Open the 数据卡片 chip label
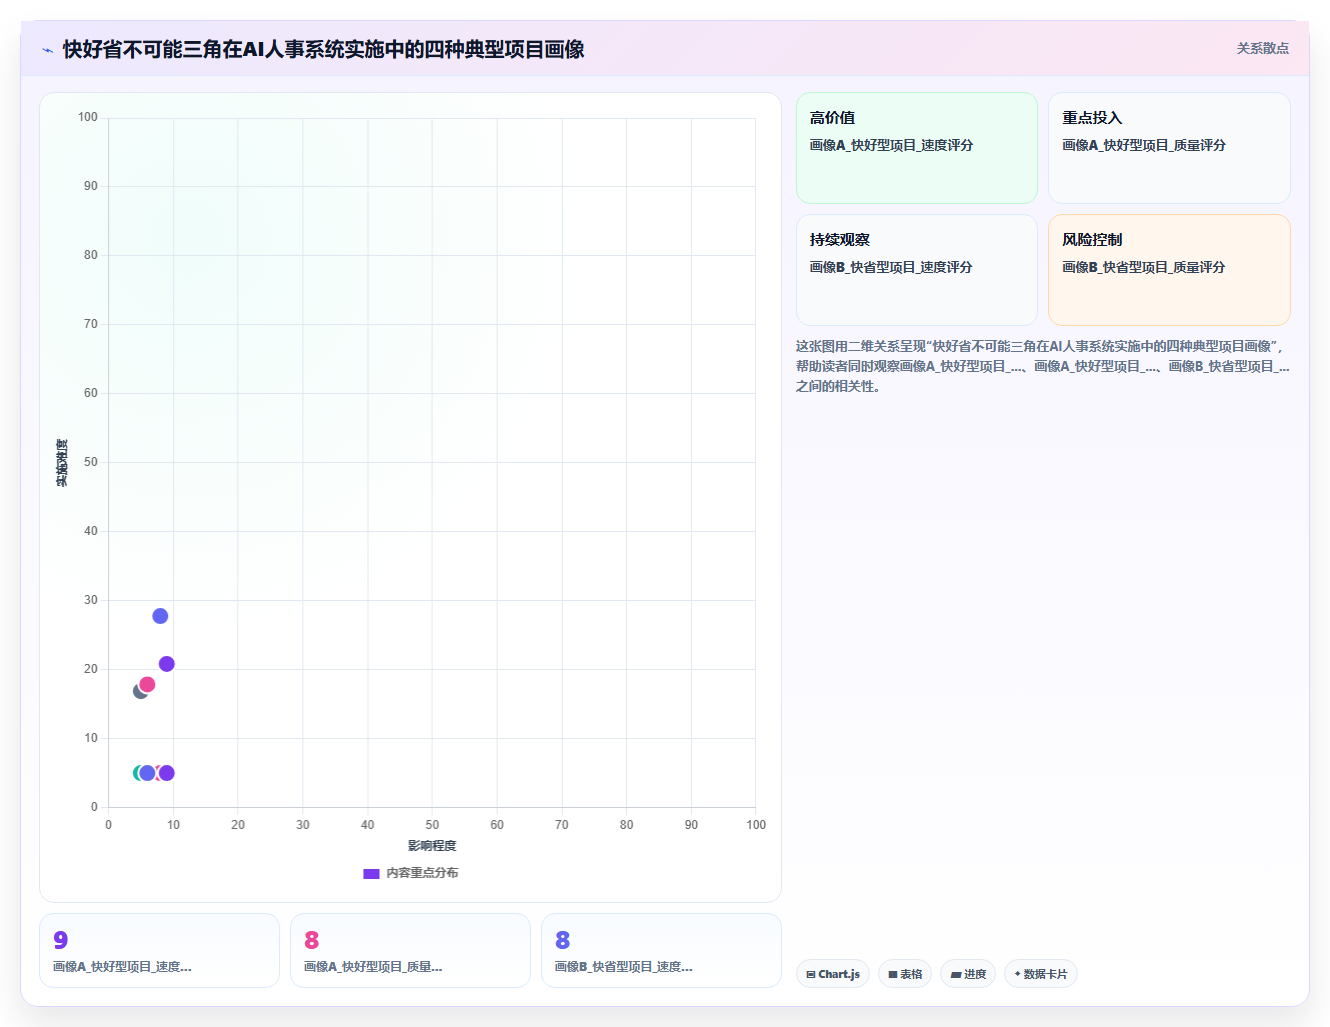 click(x=1045, y=974)
